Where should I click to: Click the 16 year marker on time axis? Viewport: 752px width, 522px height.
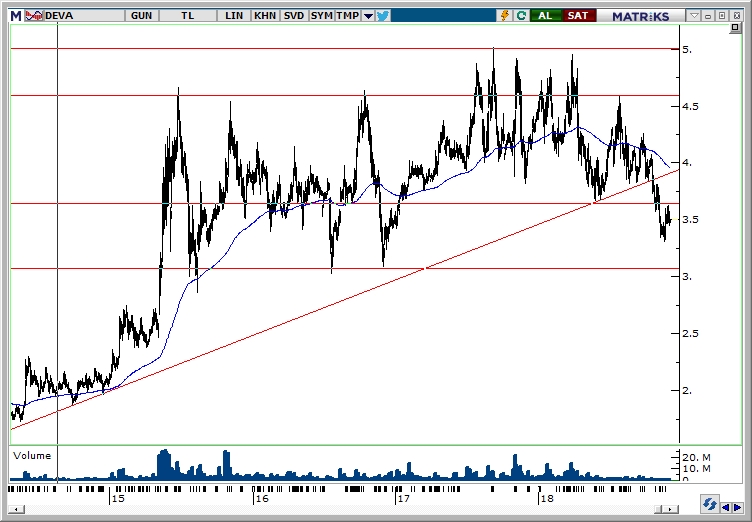coord(261,498)
